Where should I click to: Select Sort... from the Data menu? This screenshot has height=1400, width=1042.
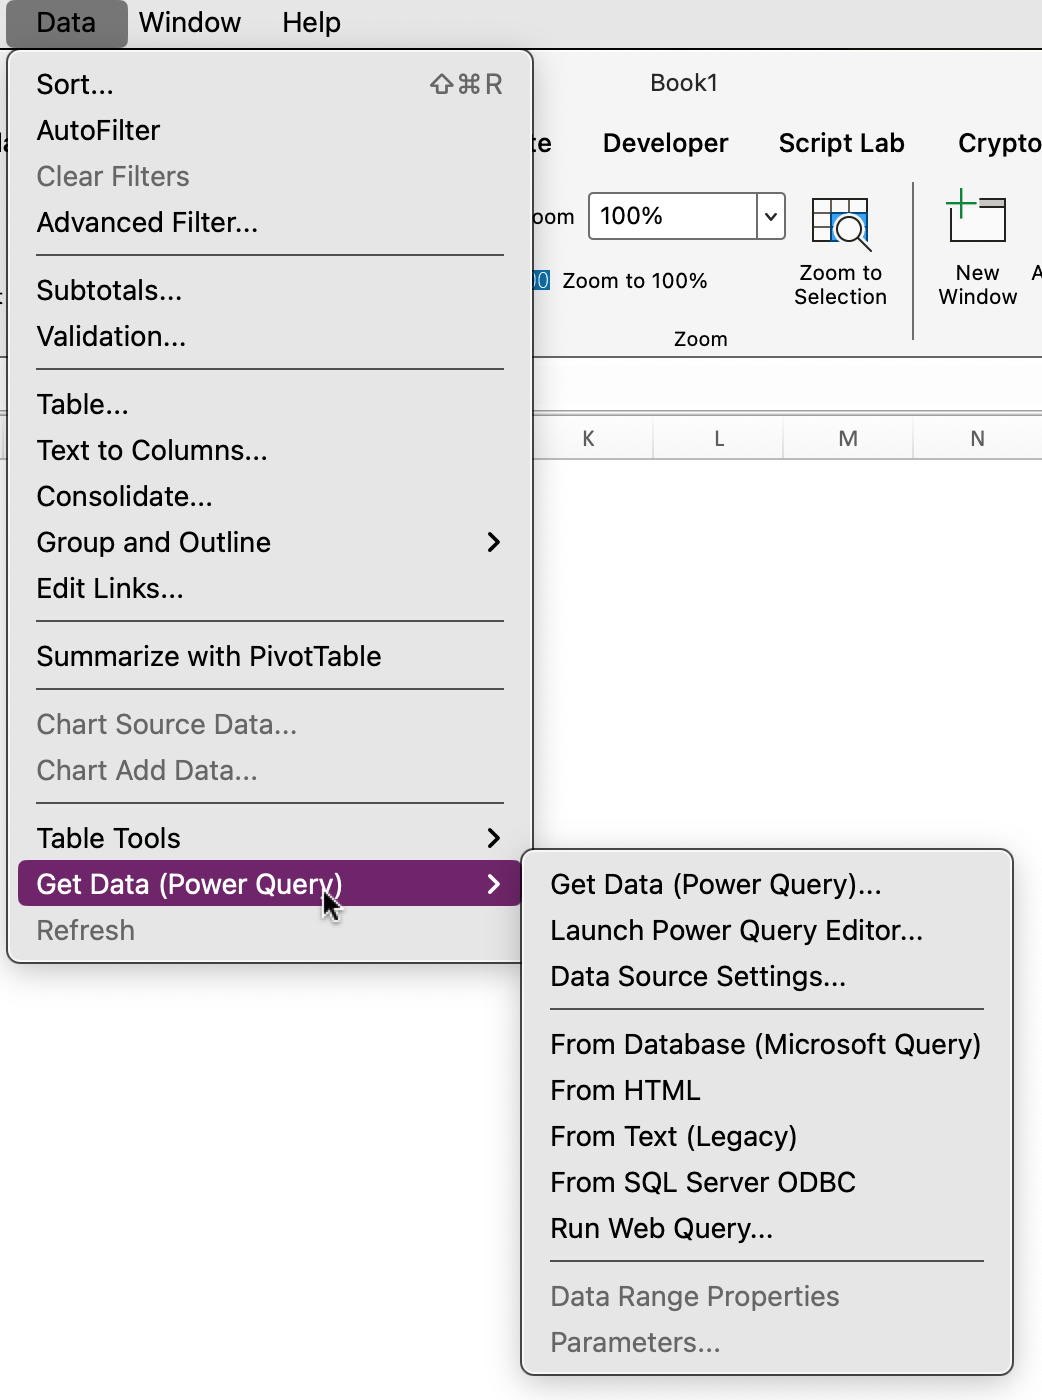click(75, 84)
